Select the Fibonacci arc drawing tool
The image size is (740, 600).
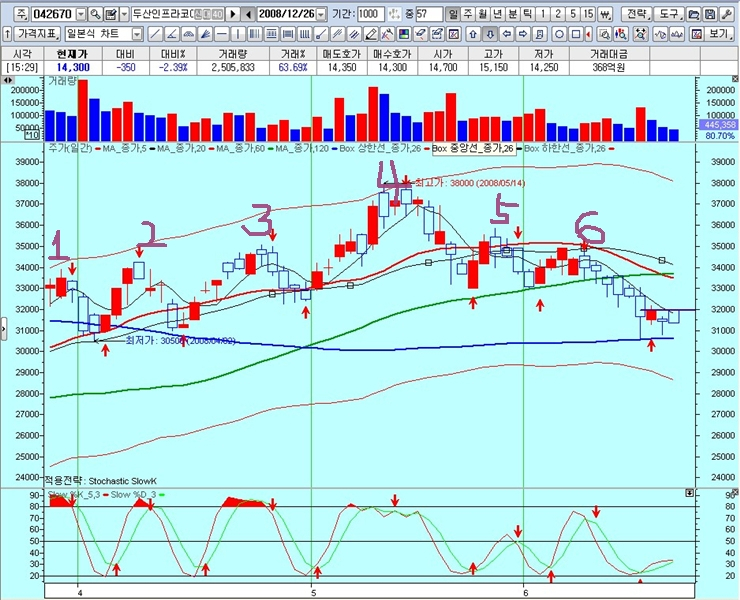(189, 34)
